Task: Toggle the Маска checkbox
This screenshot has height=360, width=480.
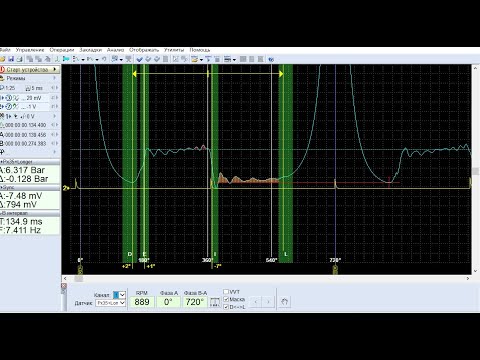Action: 226,299
